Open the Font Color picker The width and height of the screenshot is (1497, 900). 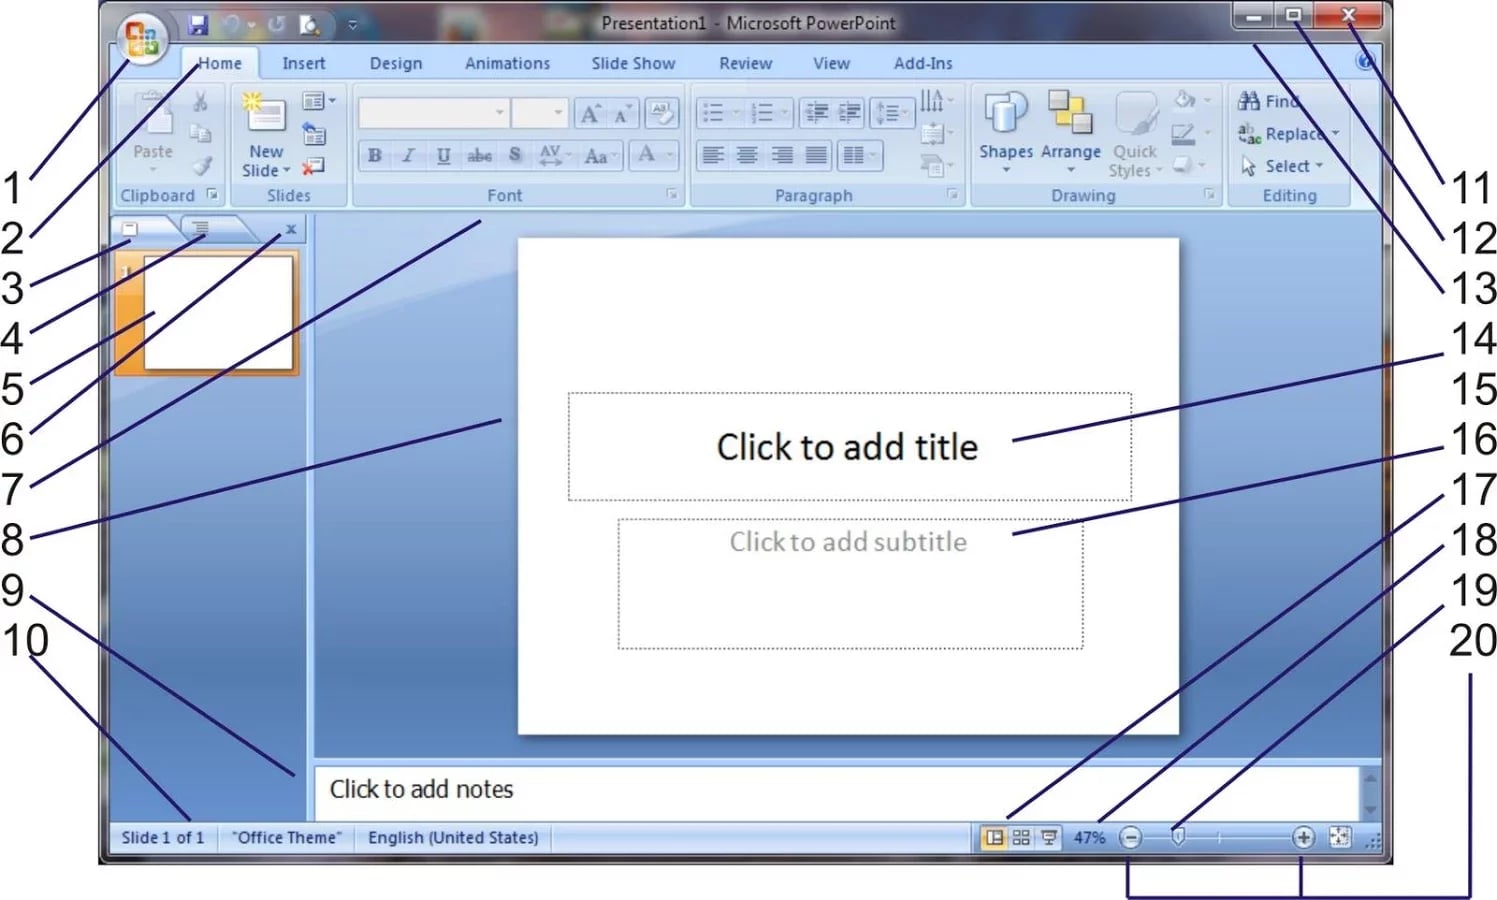click(x=656, y=155)
